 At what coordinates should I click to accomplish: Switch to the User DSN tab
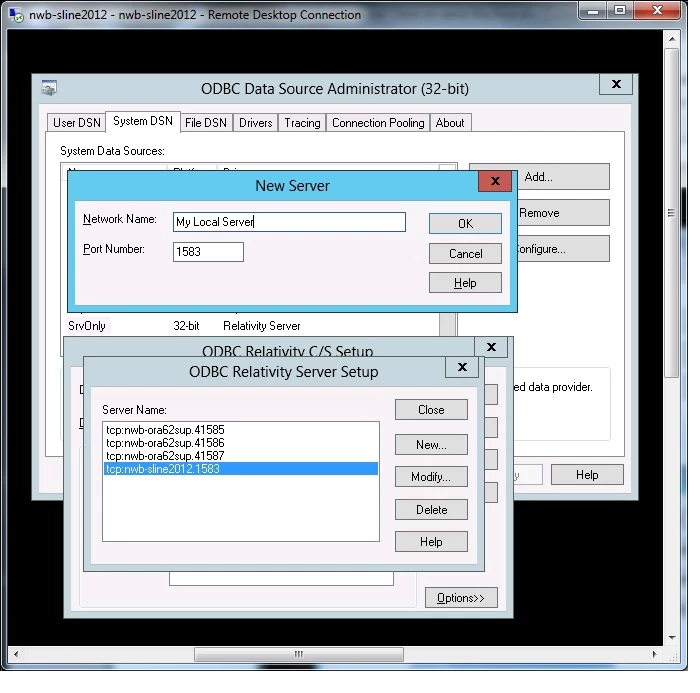[x=77, y=123]
